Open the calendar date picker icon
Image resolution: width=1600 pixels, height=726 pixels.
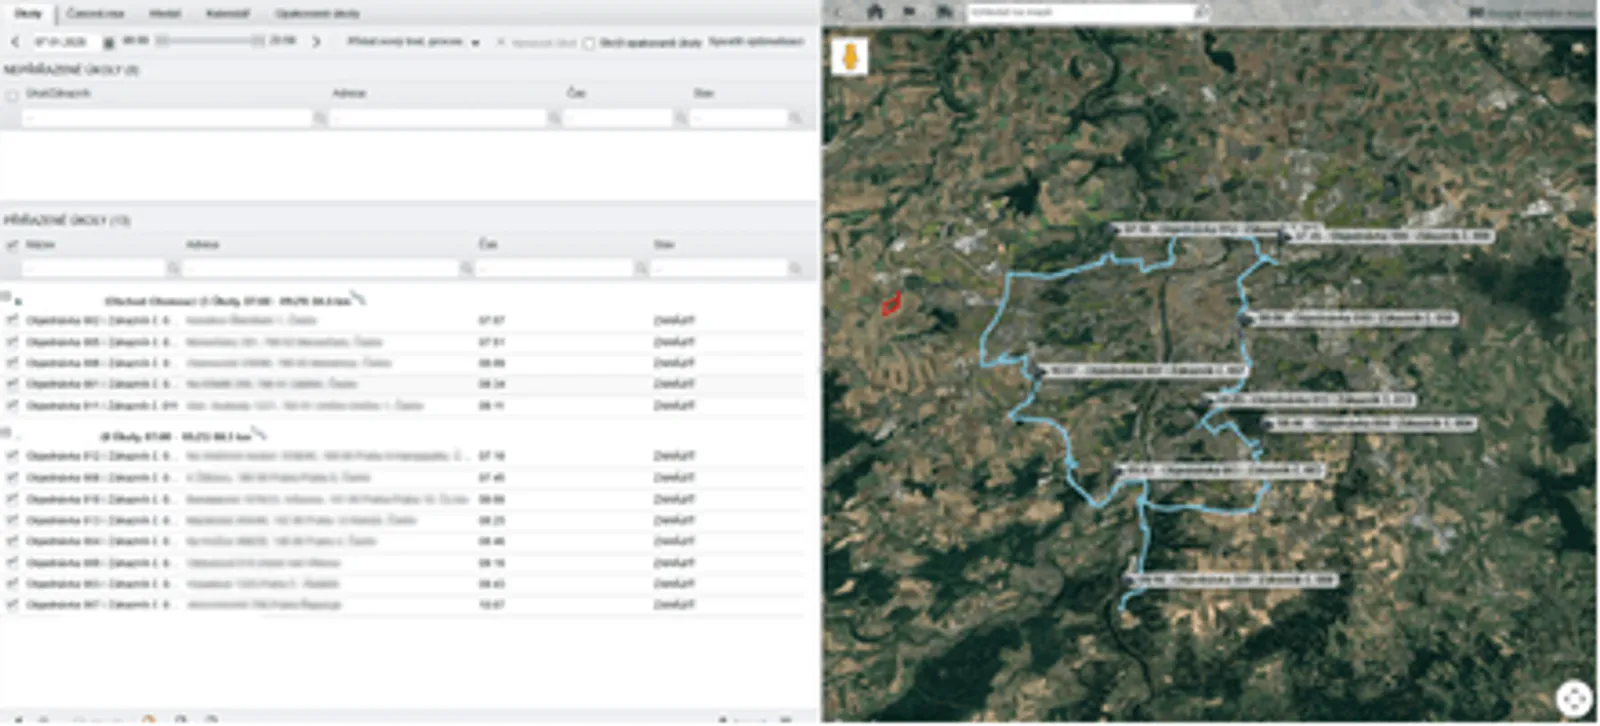click(x=109, y=42)
